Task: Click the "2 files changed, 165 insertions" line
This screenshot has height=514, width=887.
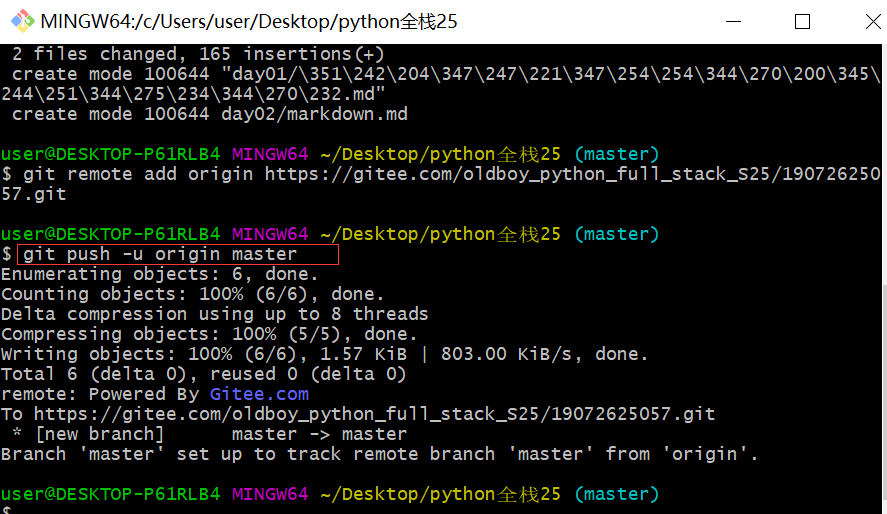Action: (x=191, y=54)
